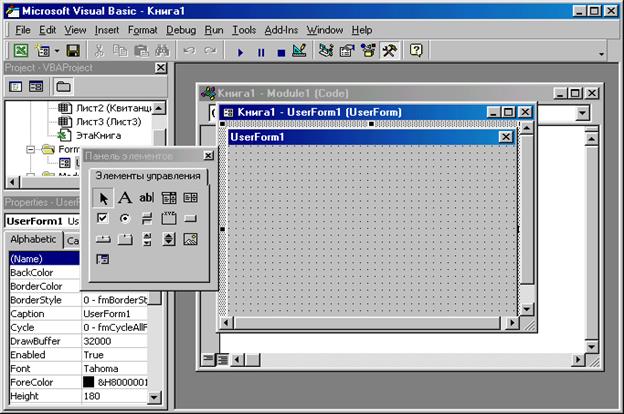Save the project with the floppy icon

click(x=73, y=51)
